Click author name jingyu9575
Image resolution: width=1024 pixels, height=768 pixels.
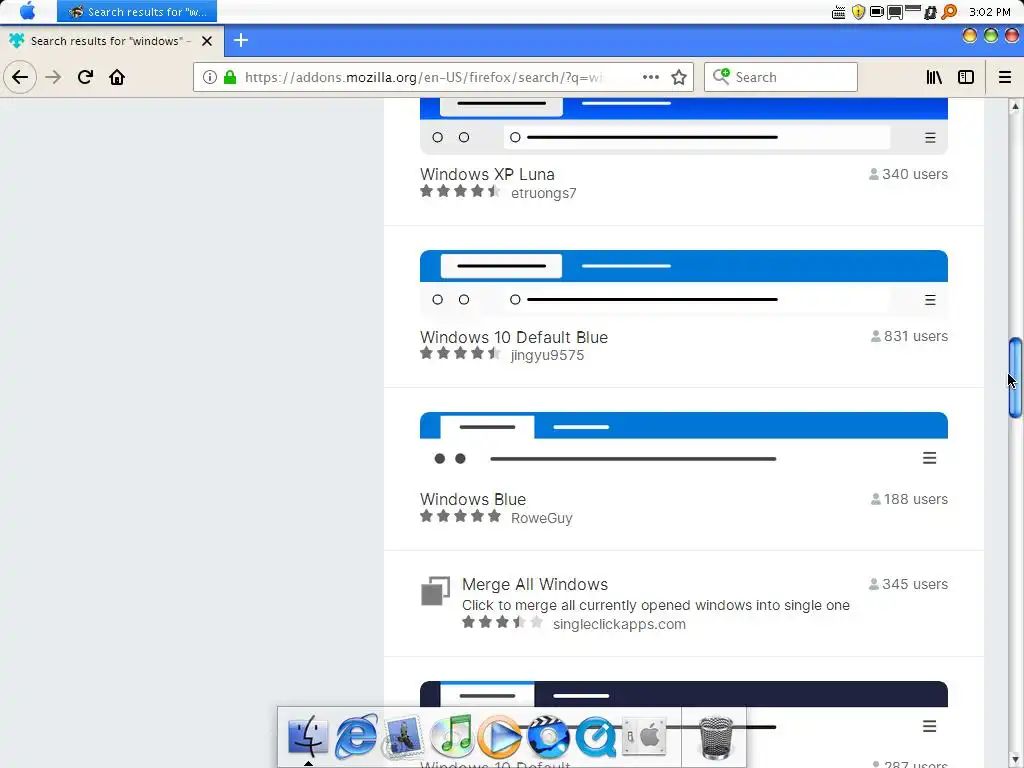pos(547,355)
